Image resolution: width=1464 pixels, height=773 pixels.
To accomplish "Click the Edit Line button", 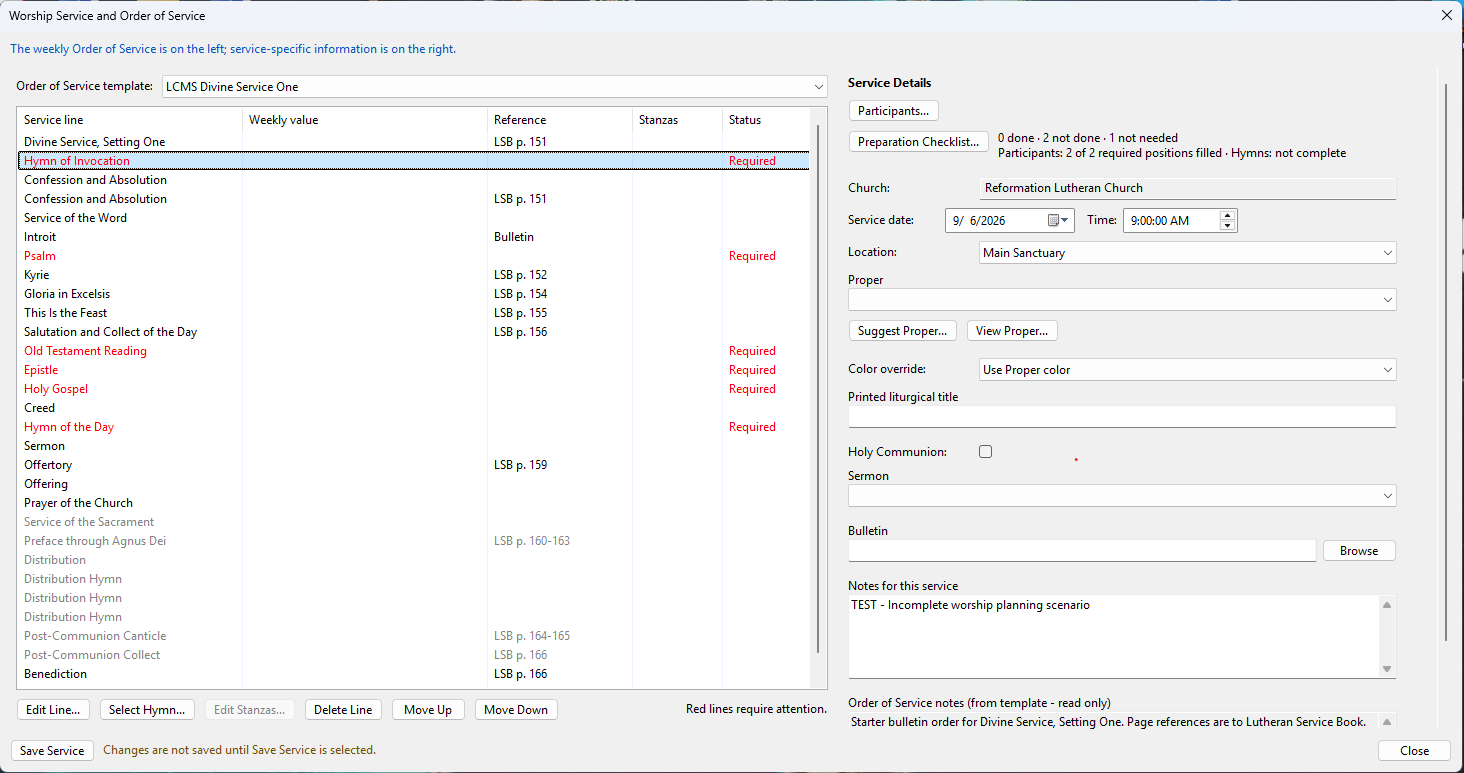I will pos(53,710).
